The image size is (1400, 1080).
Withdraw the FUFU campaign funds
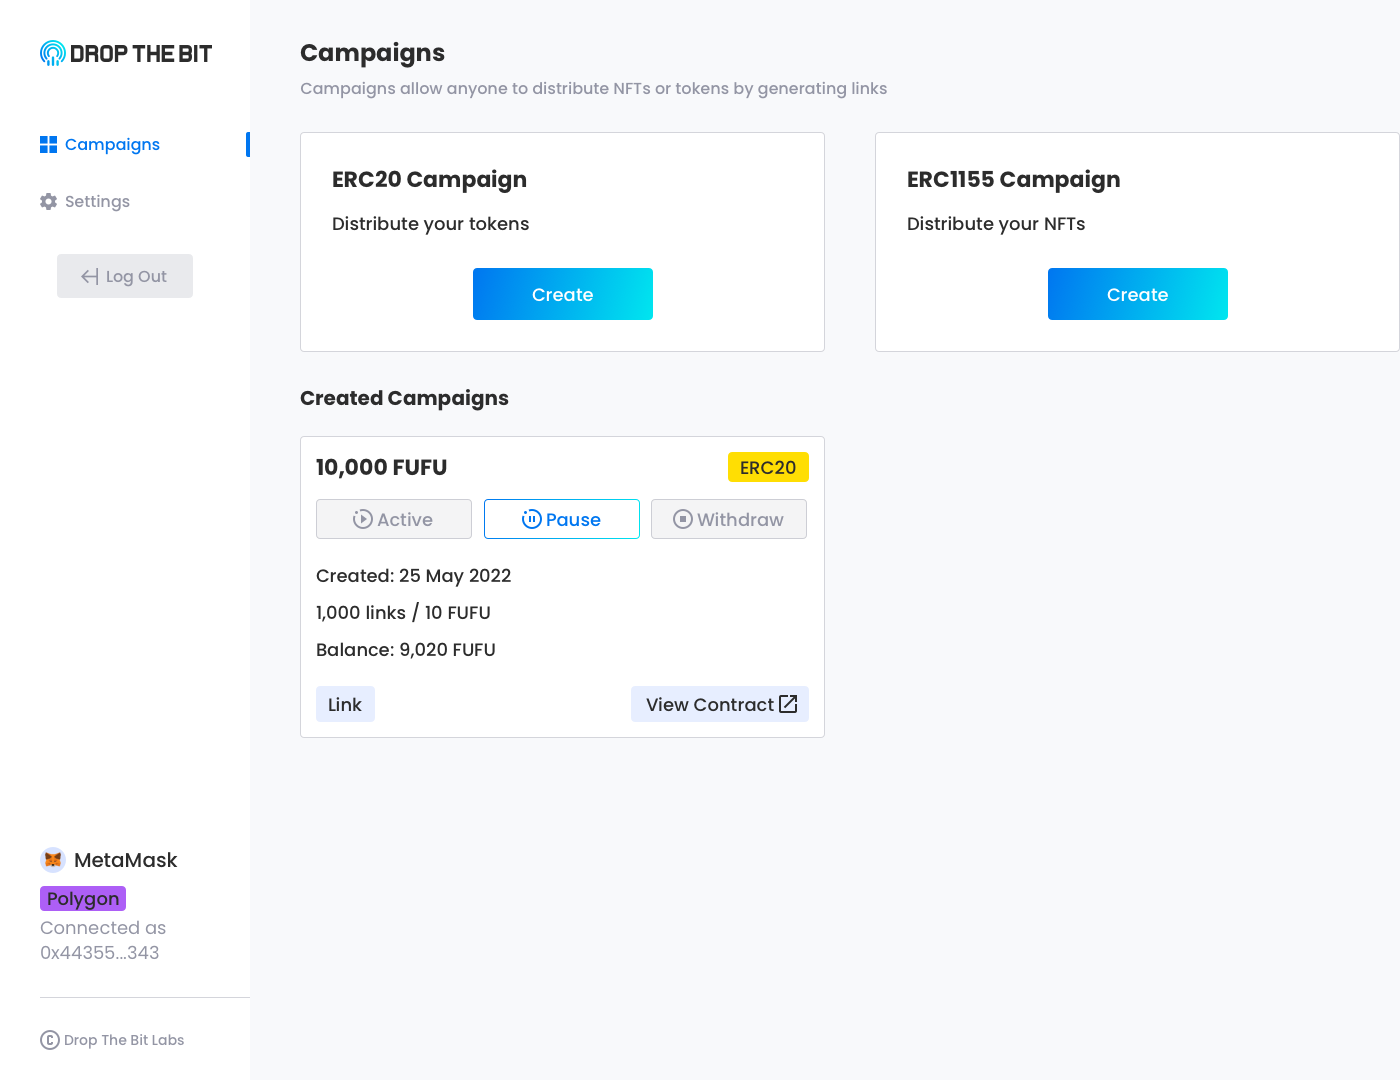[x=729, y=519]
